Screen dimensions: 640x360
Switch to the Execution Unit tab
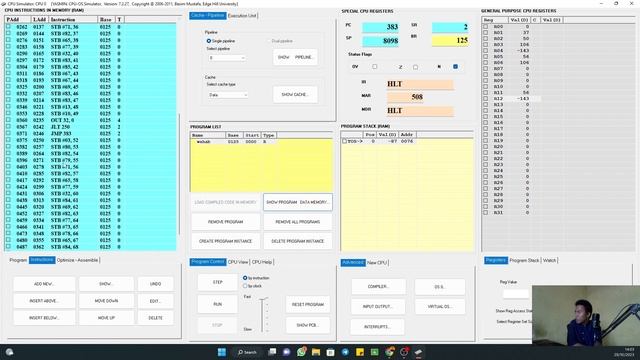tap(242, 16)
